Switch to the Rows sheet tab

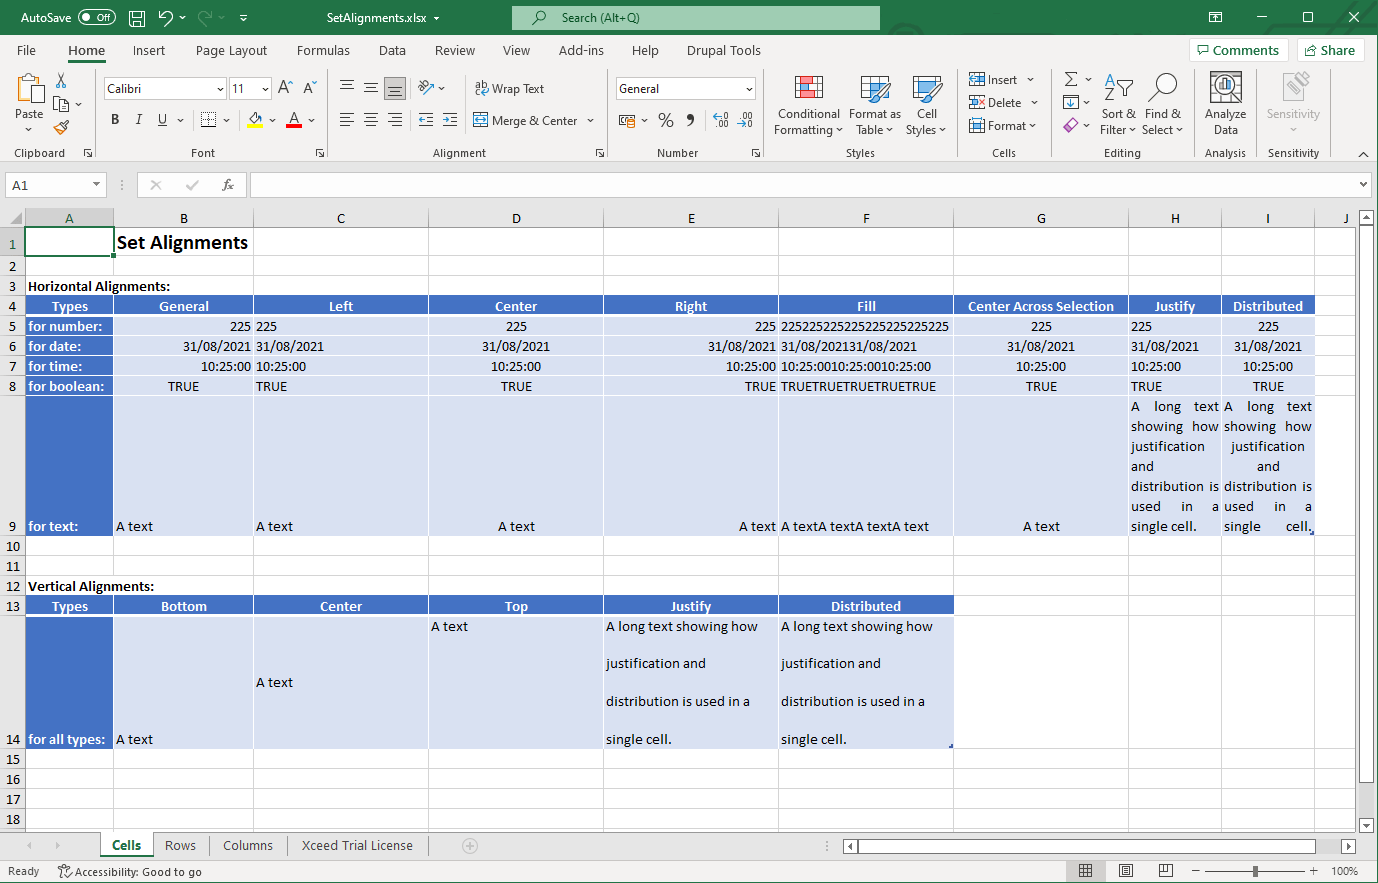(x=180, y=845)
